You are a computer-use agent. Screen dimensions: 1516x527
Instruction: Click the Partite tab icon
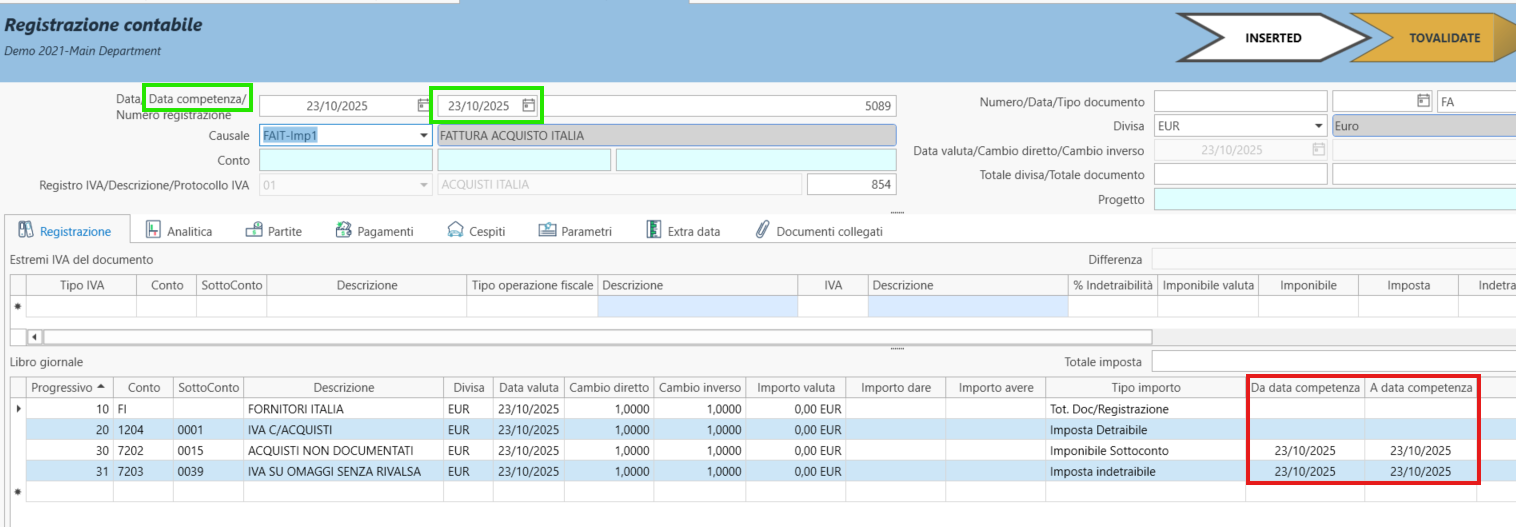(254, 231)
